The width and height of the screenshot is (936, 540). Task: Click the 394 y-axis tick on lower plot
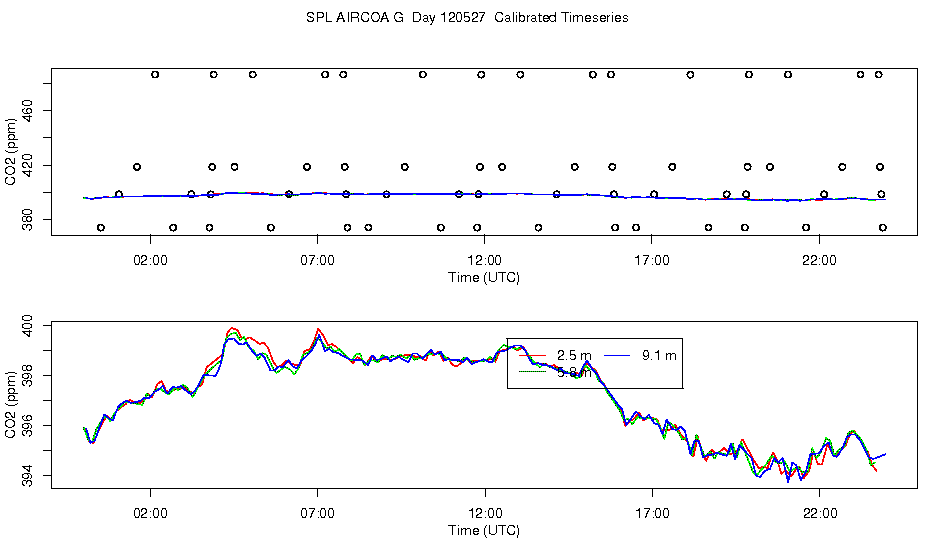(x=27, y=476)
